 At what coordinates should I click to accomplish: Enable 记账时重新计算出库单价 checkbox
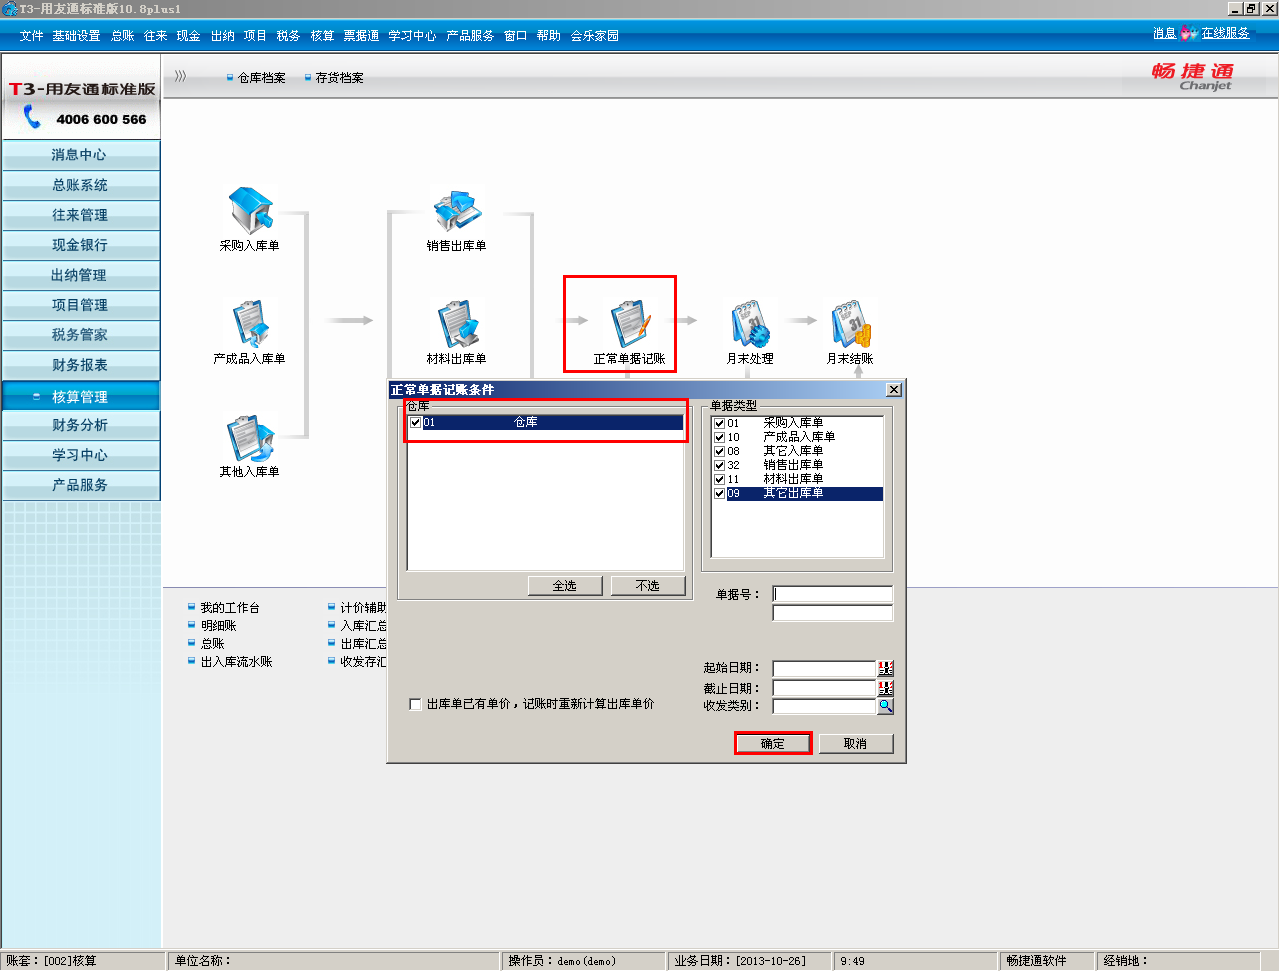pos(415,704)
